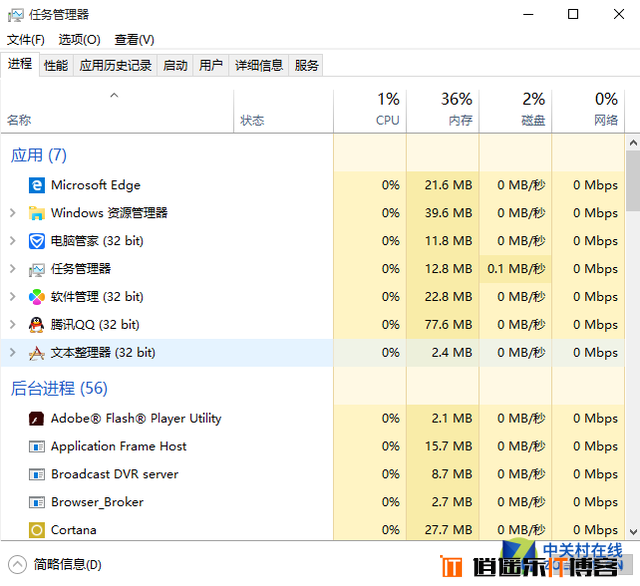
Task: Click the Adobe Flash Player Utility icon
Action: click(x=36, y=419)
